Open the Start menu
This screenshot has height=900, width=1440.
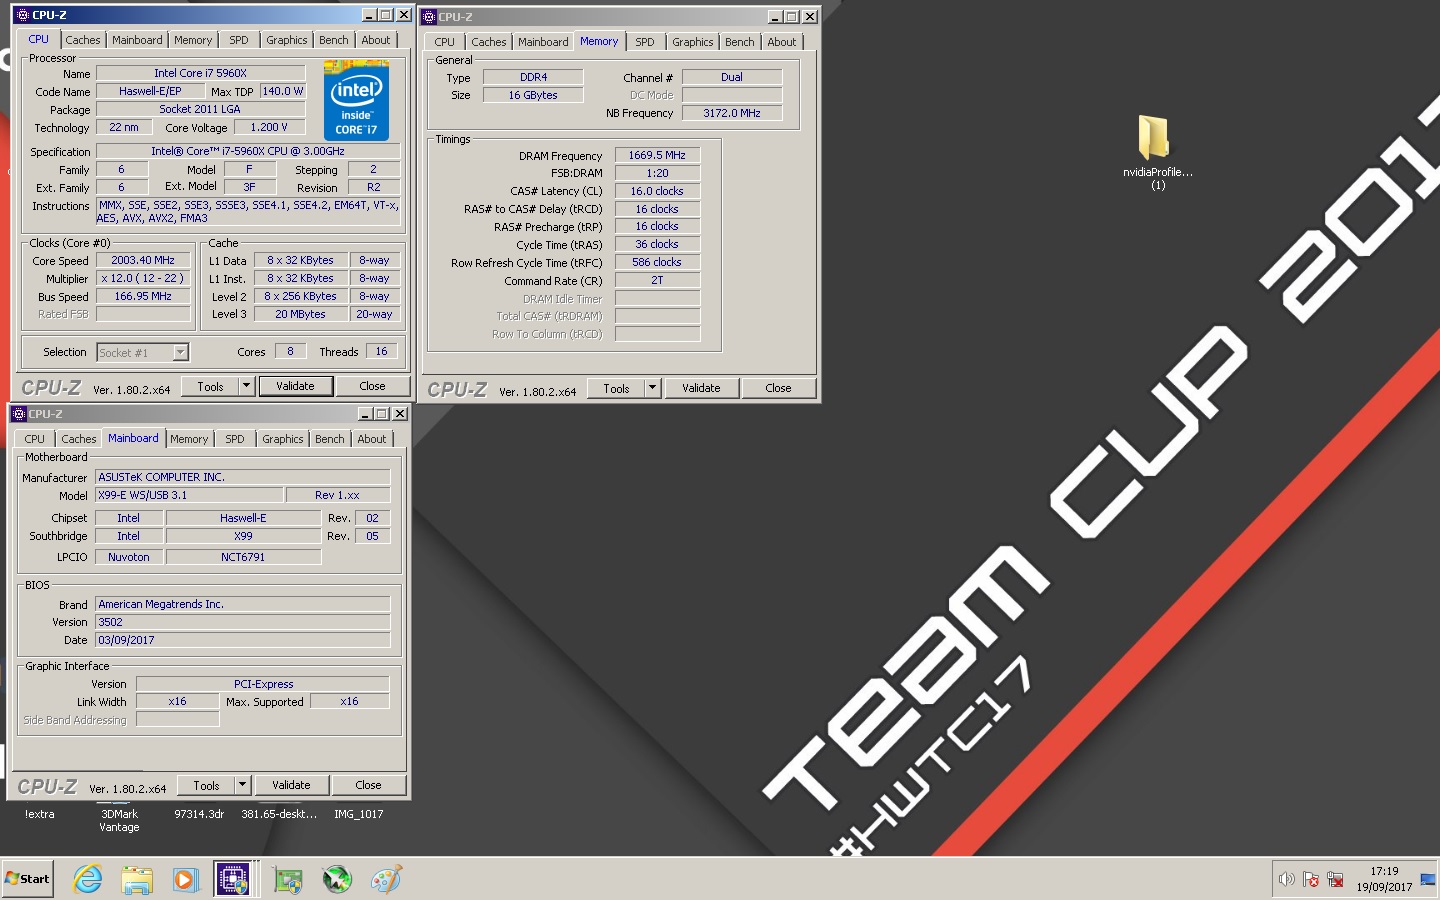(27, 879)
